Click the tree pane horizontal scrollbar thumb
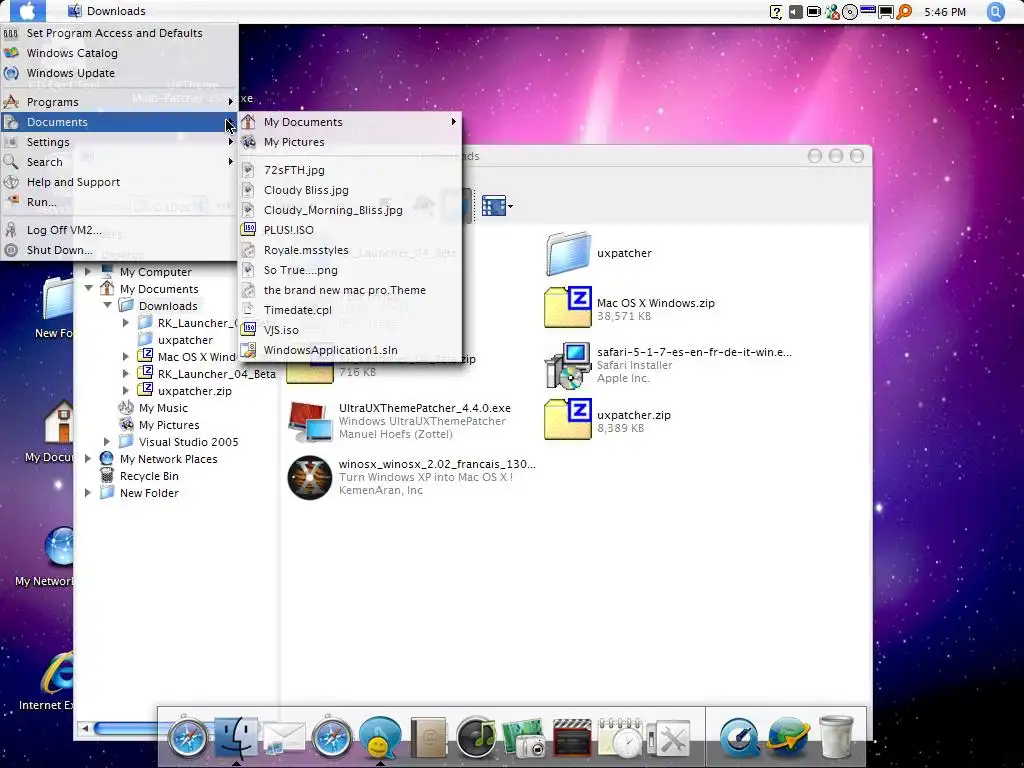The height and width of the screenshot is (768, 1024). click(125, 728)
